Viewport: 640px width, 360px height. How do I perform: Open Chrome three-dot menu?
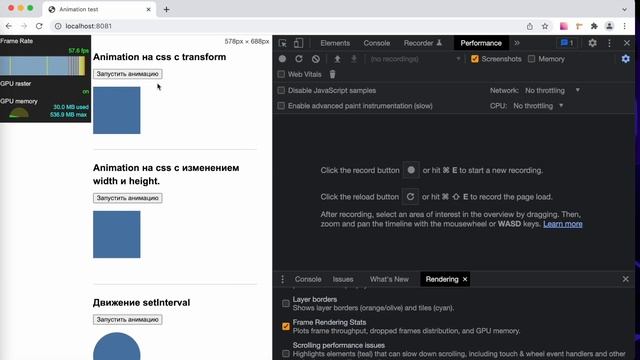tap(624, 26)
